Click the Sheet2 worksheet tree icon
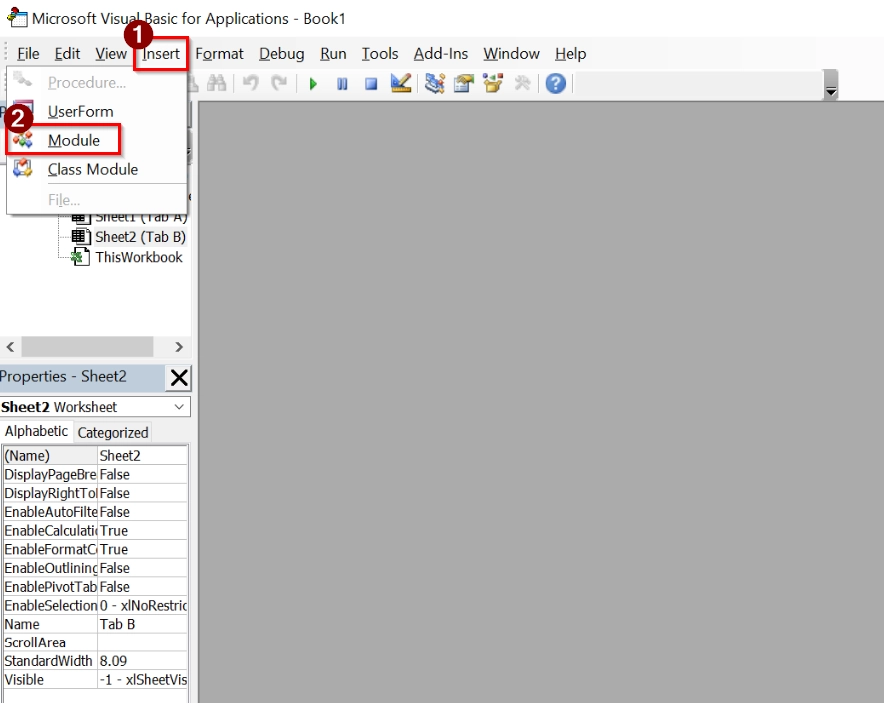This screenshot has height=703, width=884. (81, 237)
